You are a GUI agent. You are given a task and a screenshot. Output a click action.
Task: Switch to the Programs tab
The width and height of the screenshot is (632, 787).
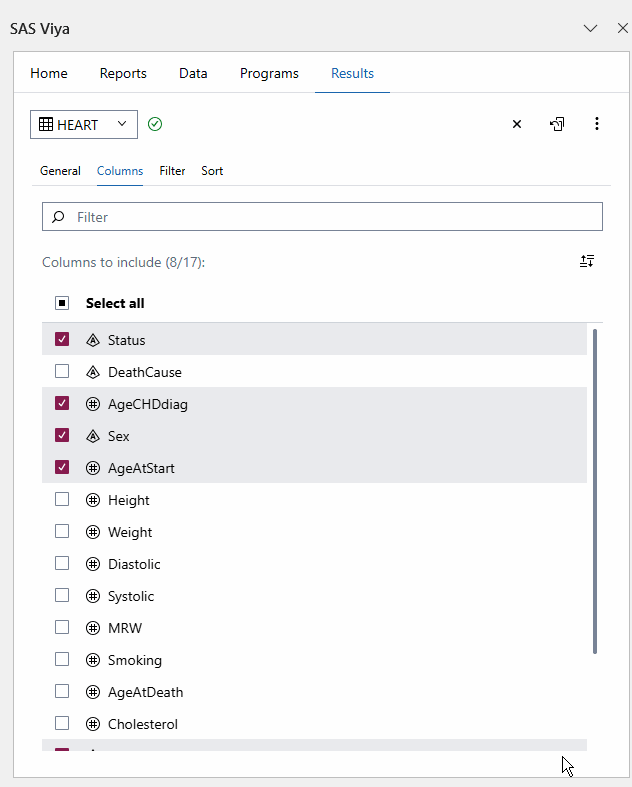click(x=269, y=73)
